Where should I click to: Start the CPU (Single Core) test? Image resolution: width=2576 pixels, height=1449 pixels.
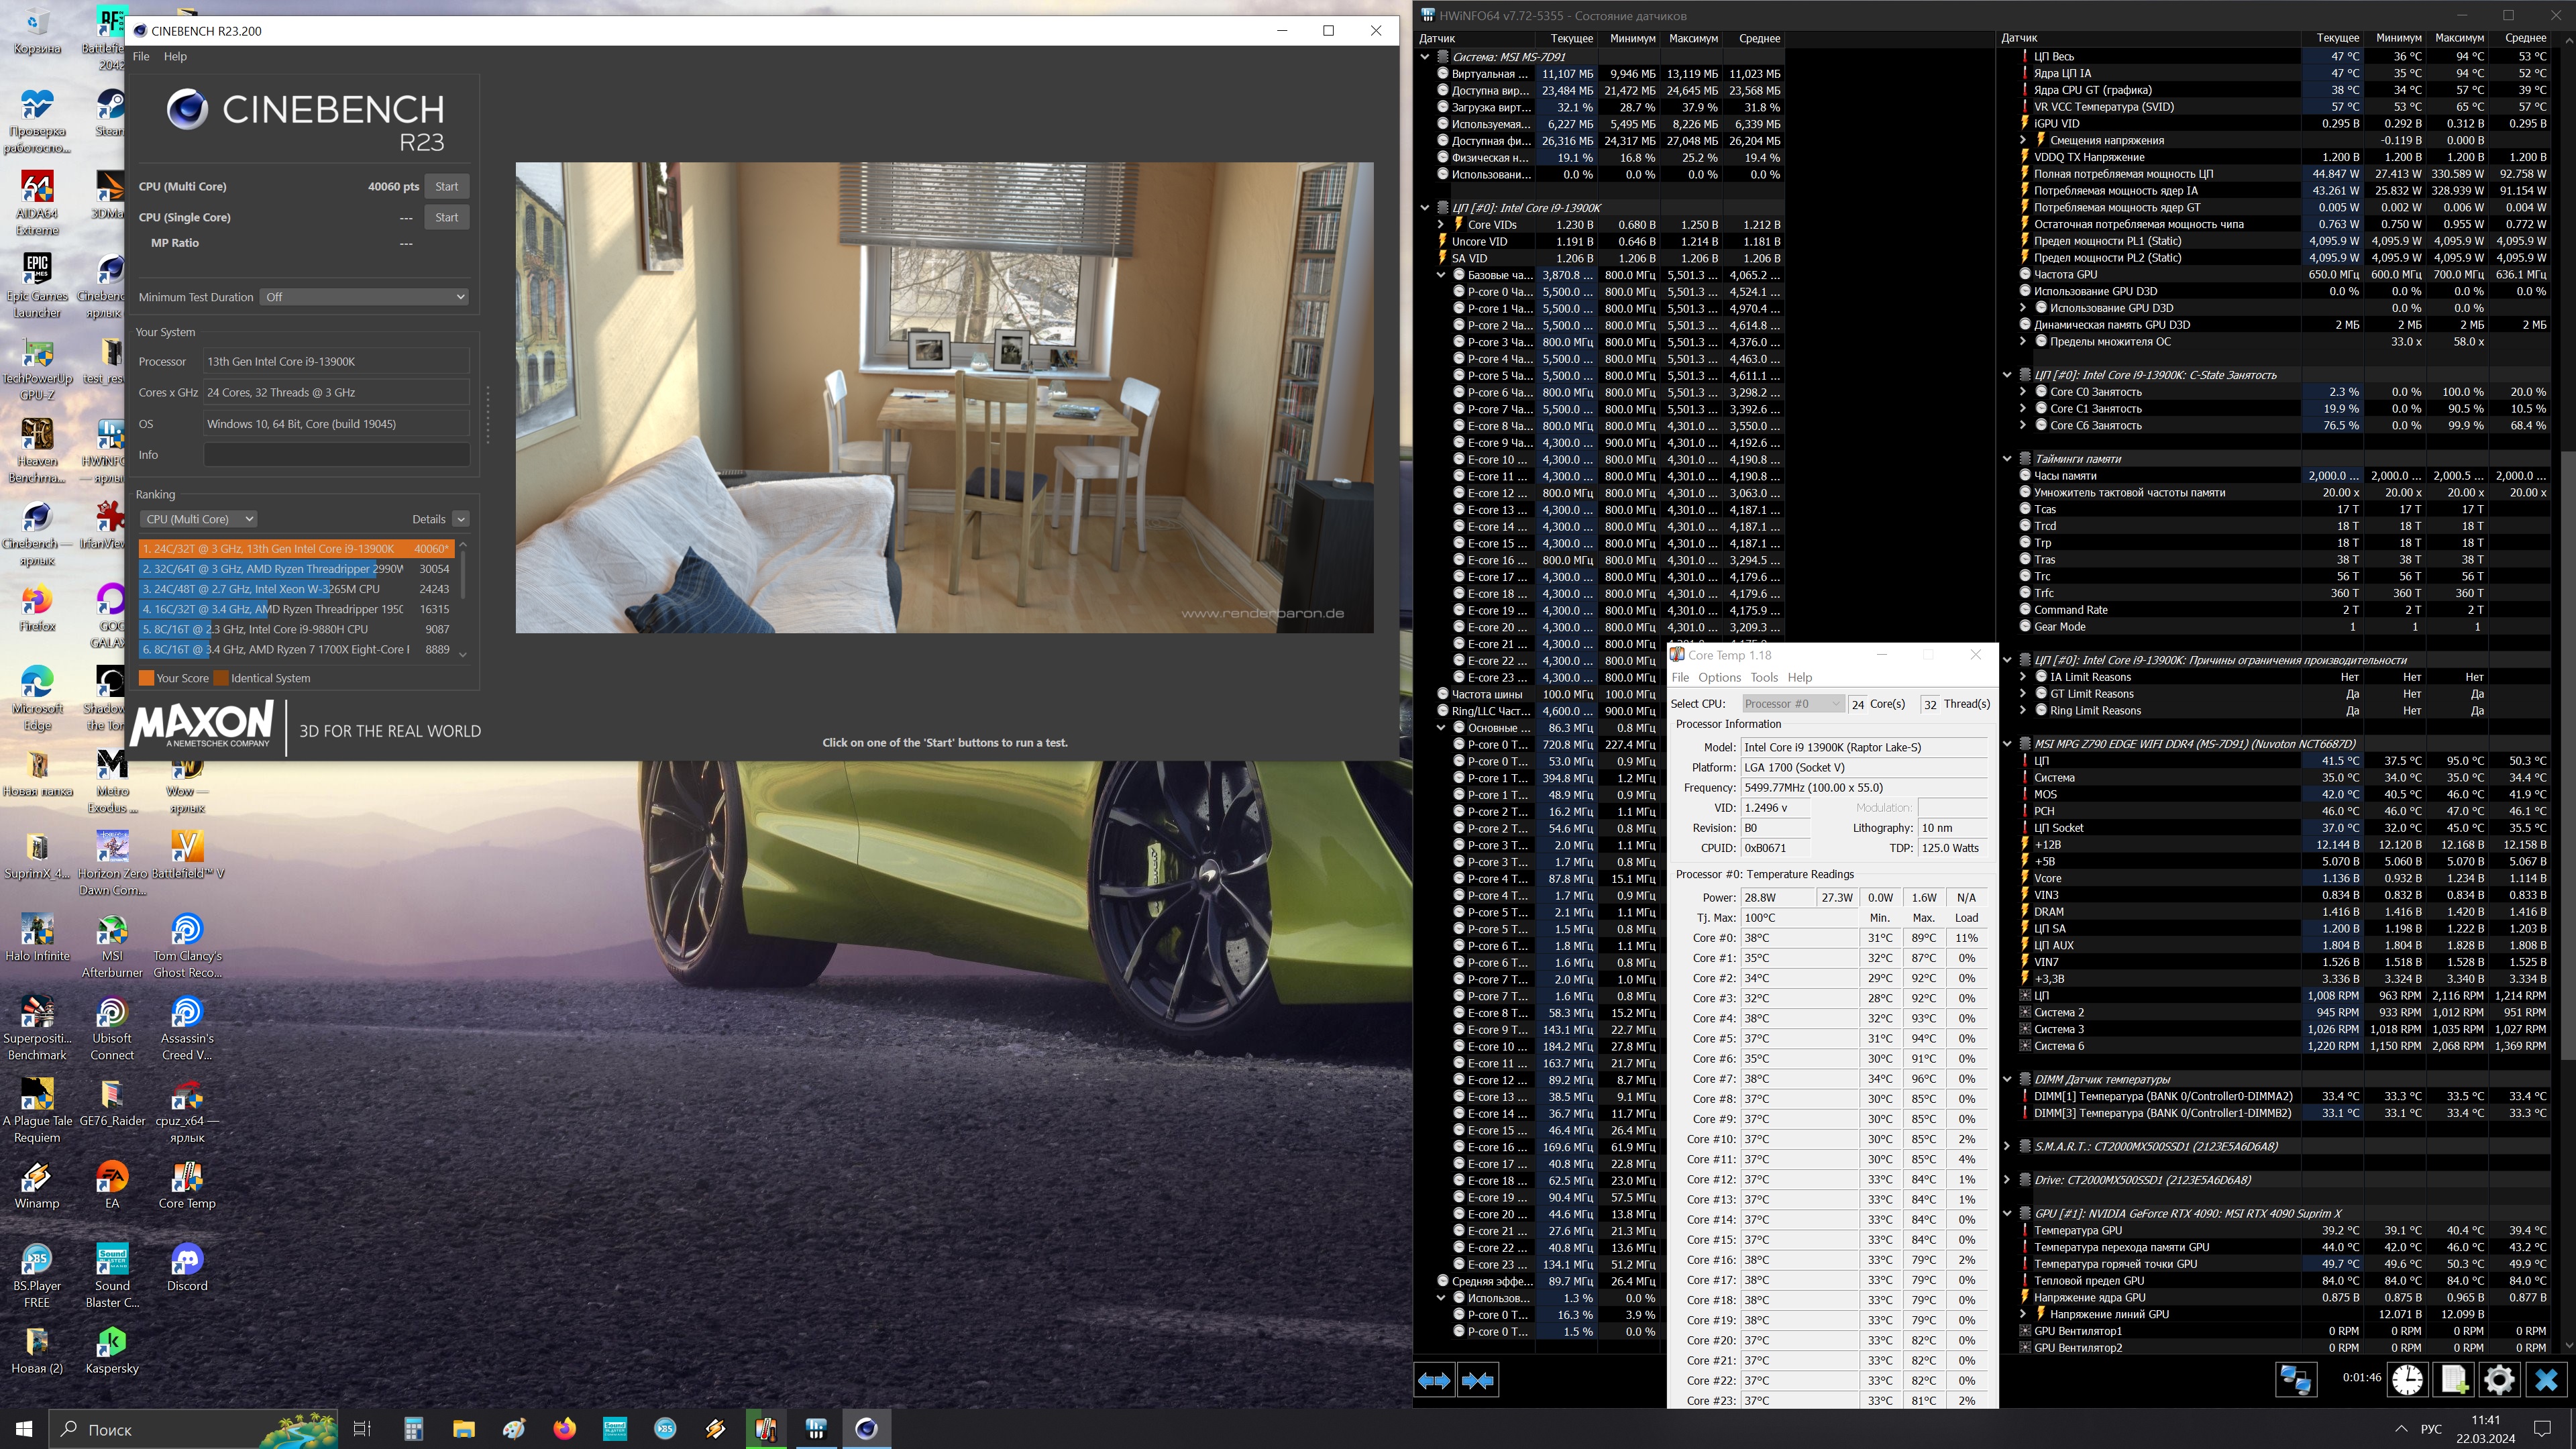click(x=446, y=217)
